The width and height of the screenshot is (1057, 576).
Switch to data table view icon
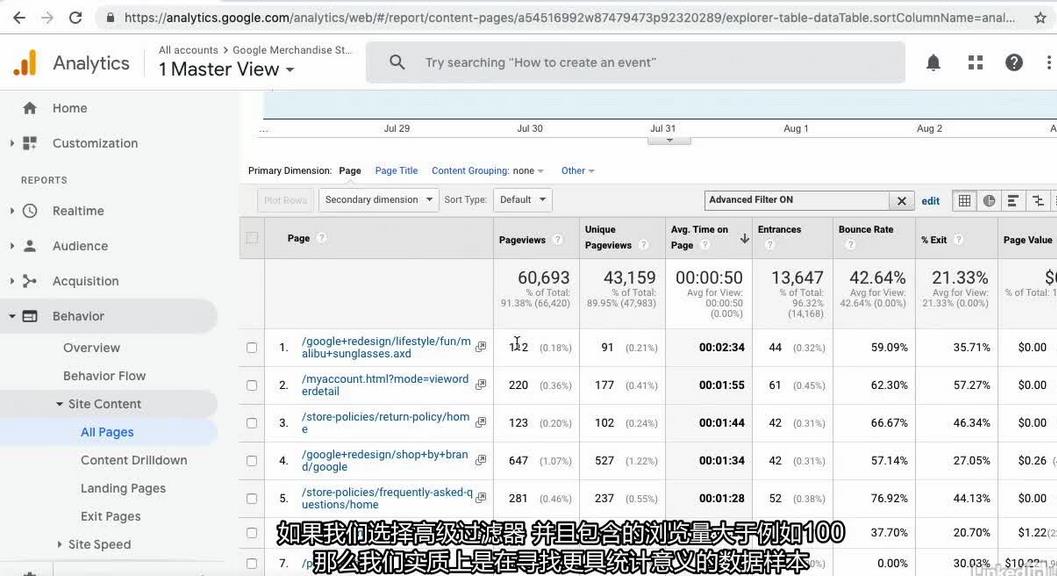(965, 200)
